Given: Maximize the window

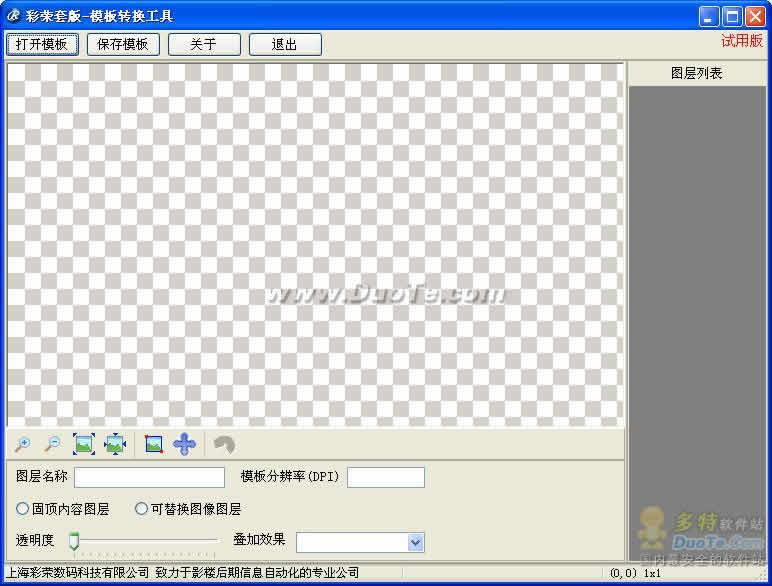Looking at the screenshot, I should point(732,17).
